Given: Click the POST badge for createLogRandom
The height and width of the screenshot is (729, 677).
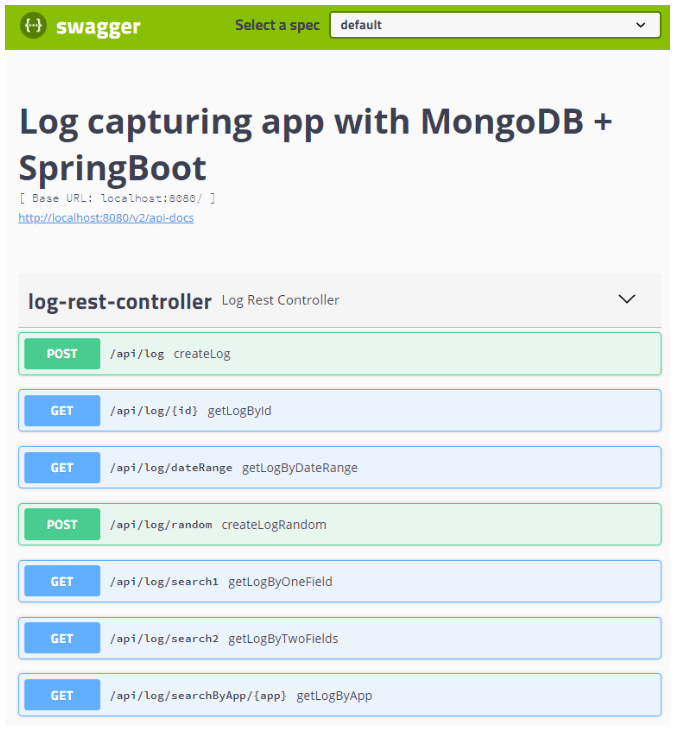Looking at the screenshot, I should [62, 524].
